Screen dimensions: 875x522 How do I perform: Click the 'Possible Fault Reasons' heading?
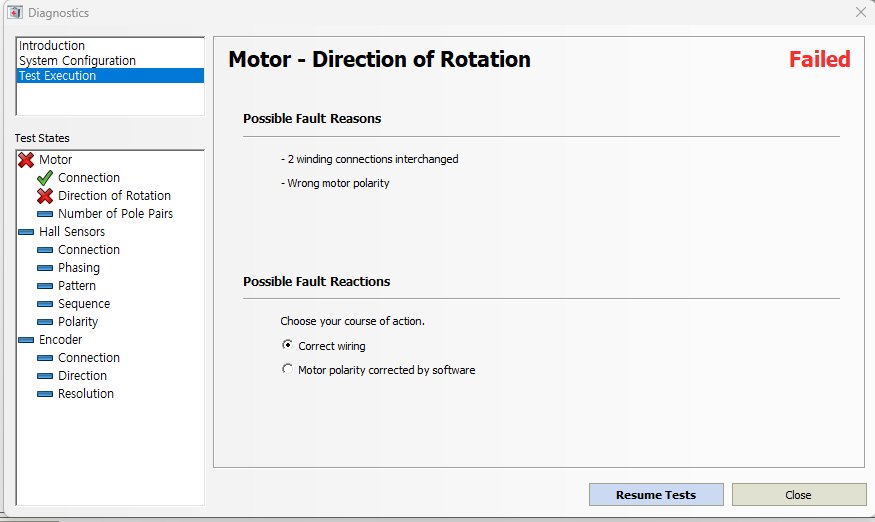click(x=312, y=118)
